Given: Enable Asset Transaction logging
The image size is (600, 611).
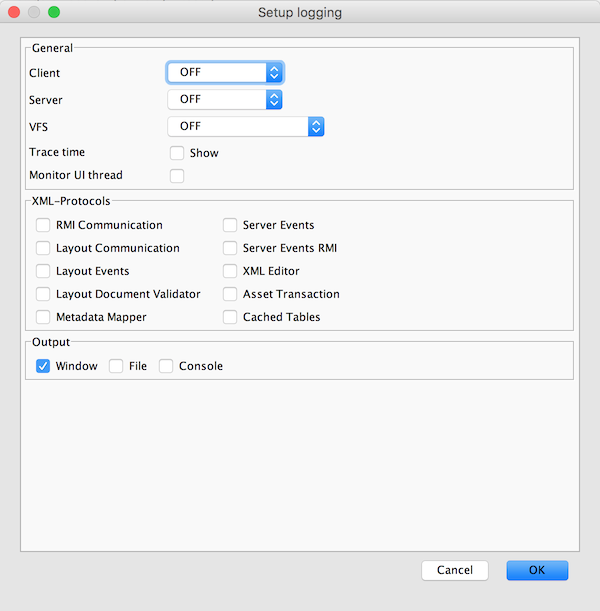Looking at the screenshot, I should [x=230, y=294].
